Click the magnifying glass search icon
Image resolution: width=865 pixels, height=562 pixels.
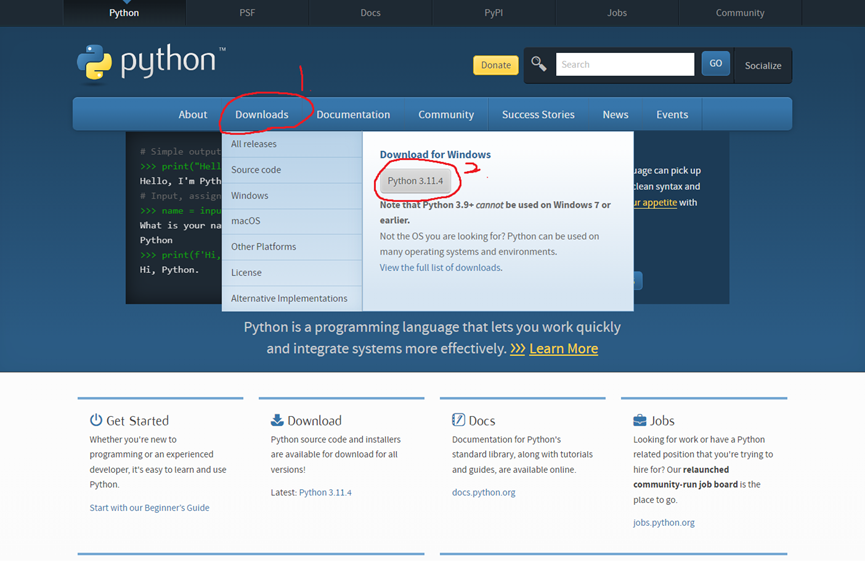tap(538, 64)
